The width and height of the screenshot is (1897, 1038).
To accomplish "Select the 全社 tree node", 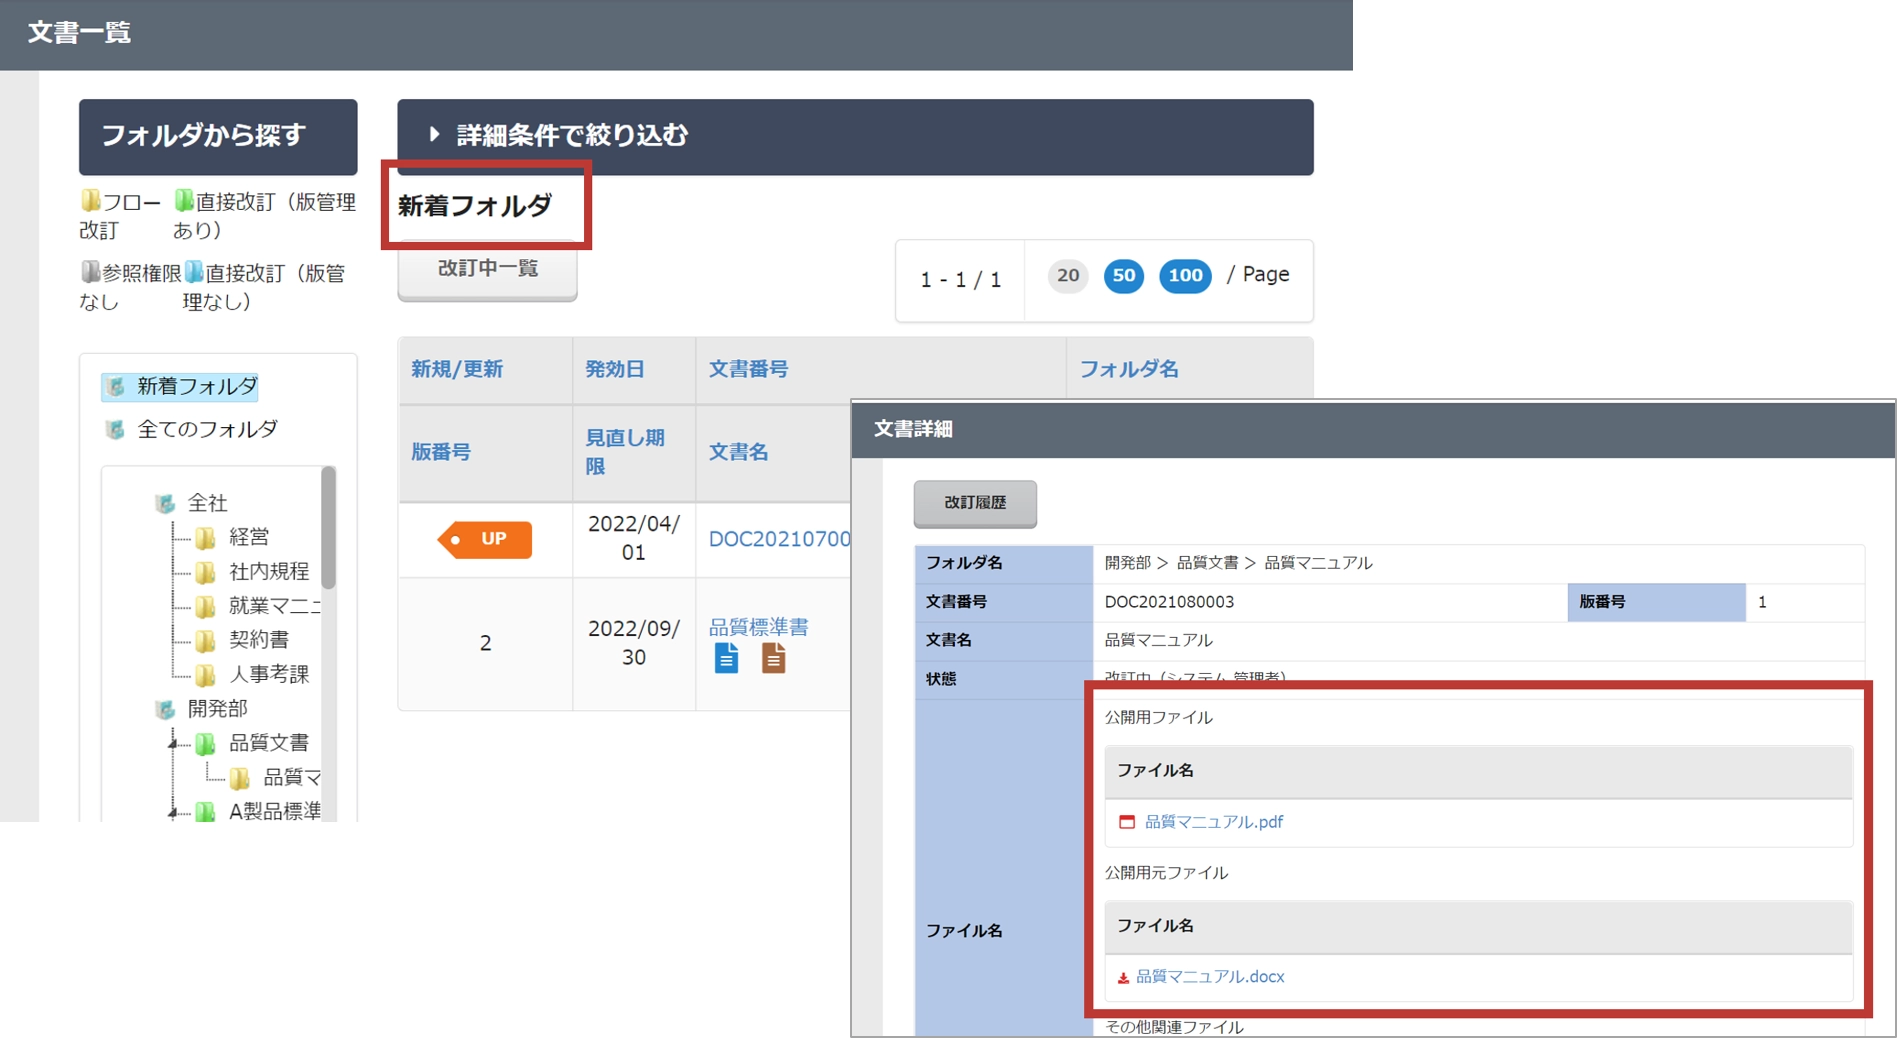I will pos(208,503).
